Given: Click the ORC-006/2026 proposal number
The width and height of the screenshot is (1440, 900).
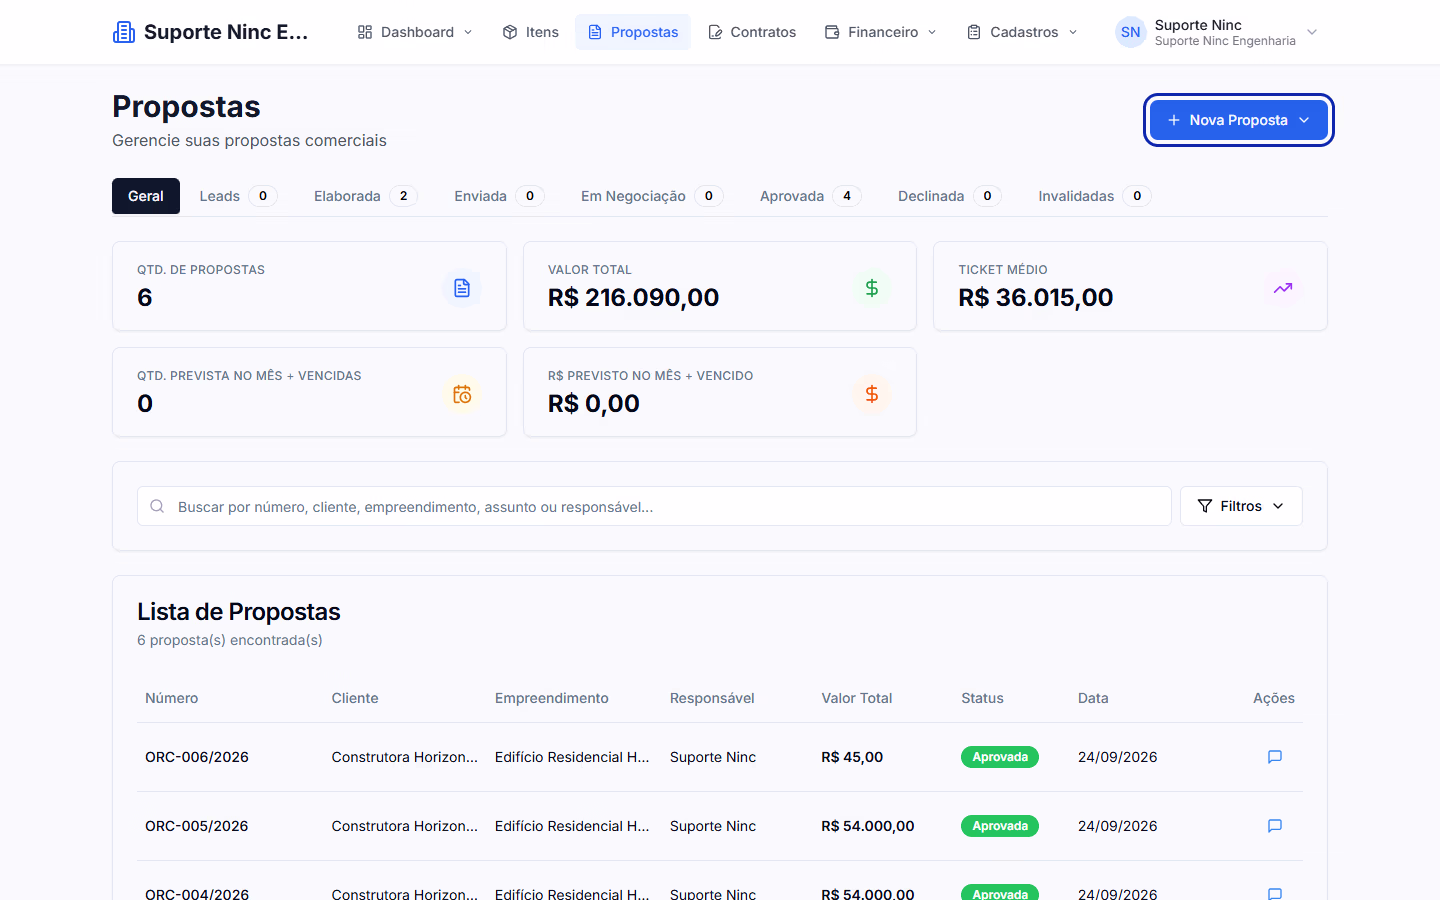Looking at the screenshot, I should (197, 757).
